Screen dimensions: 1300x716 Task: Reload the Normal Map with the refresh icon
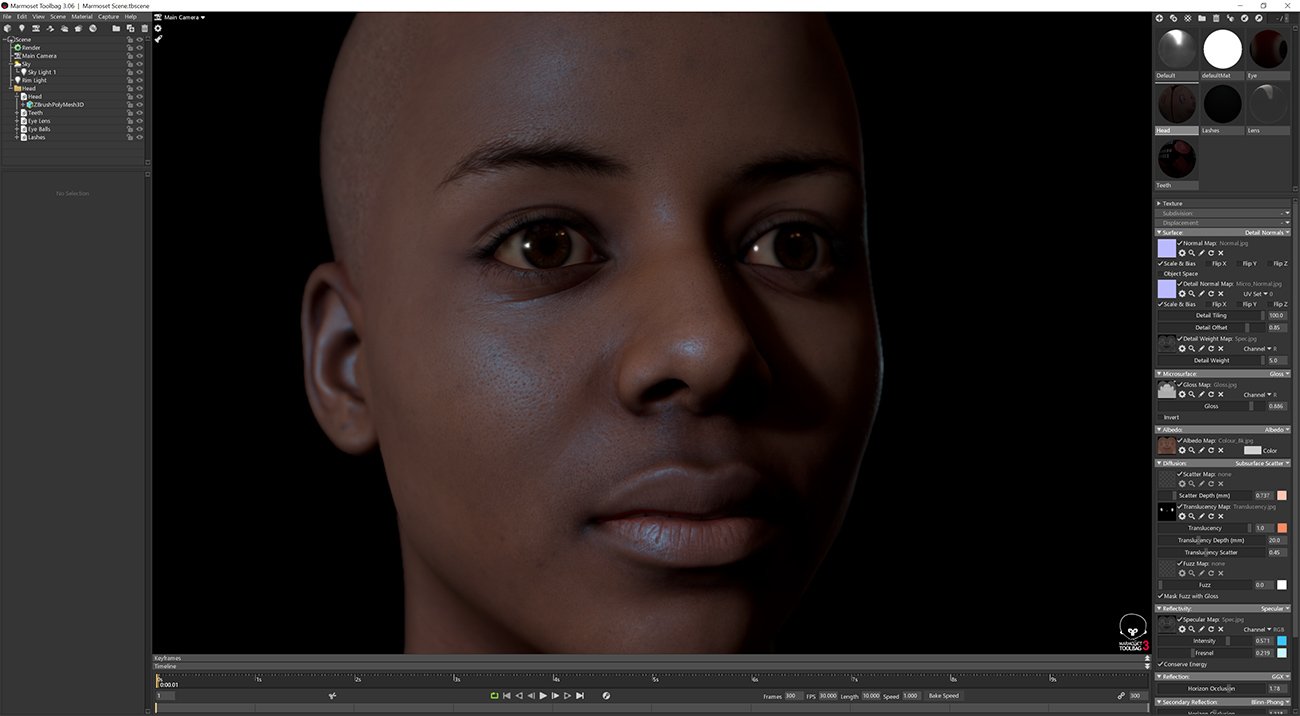point(1209,253)
